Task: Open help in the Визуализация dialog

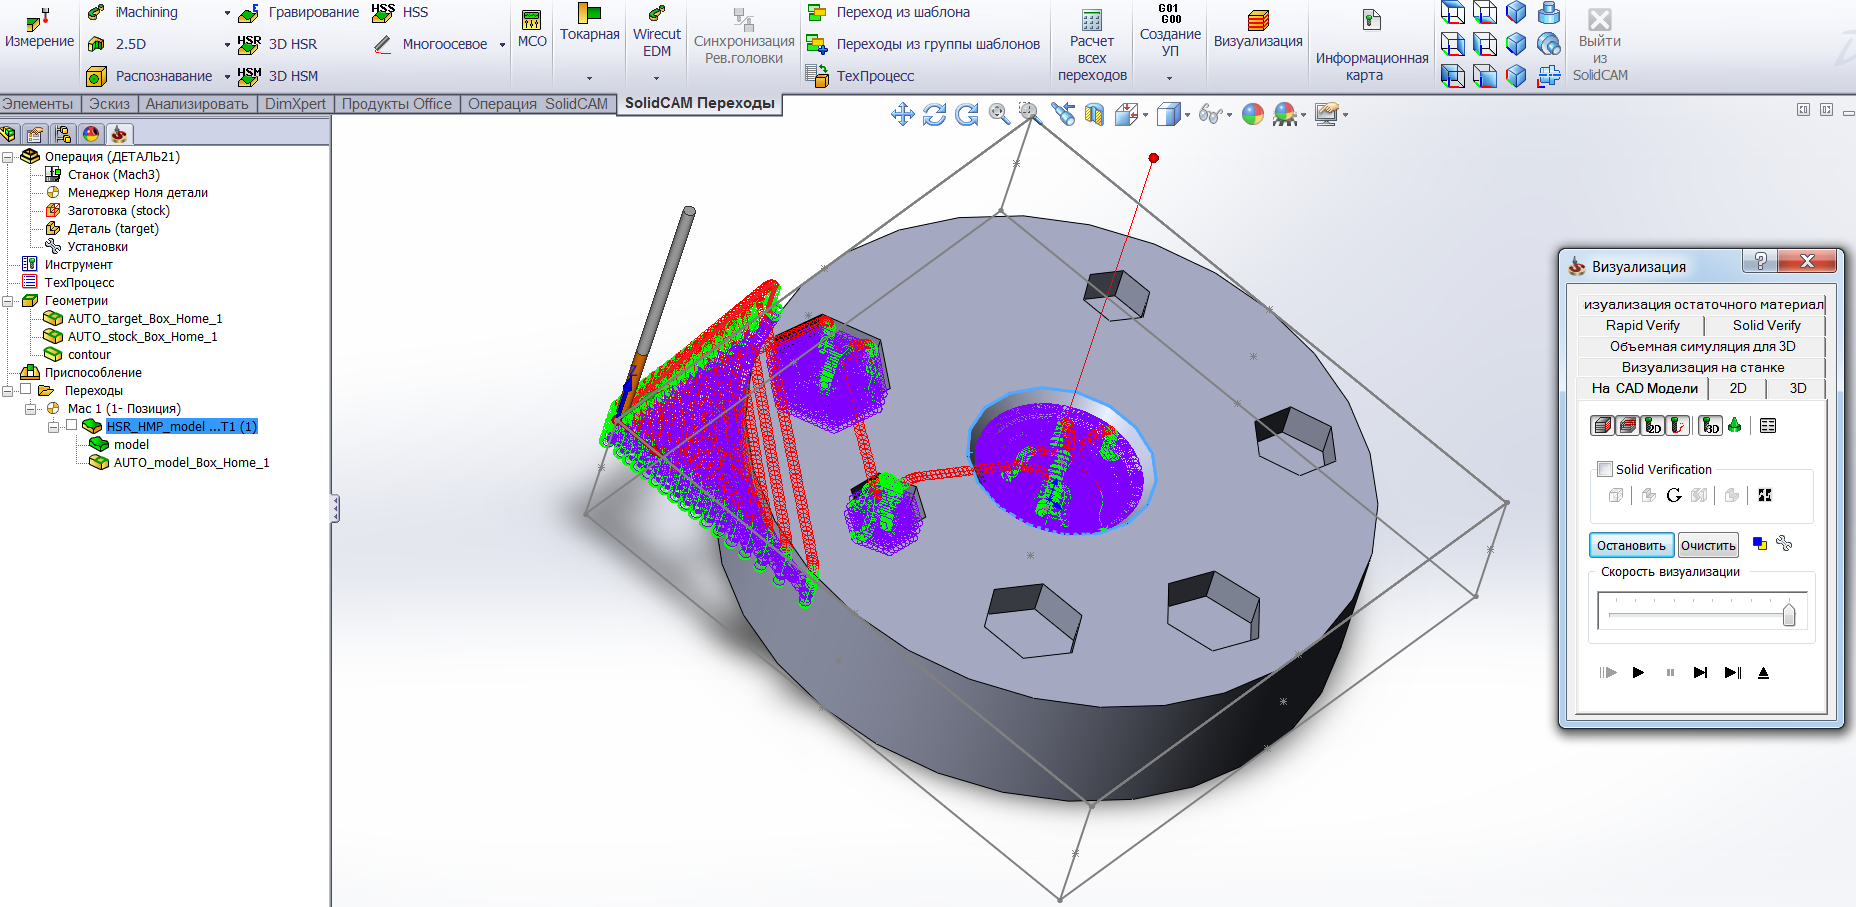Action: click(1760, 262)
